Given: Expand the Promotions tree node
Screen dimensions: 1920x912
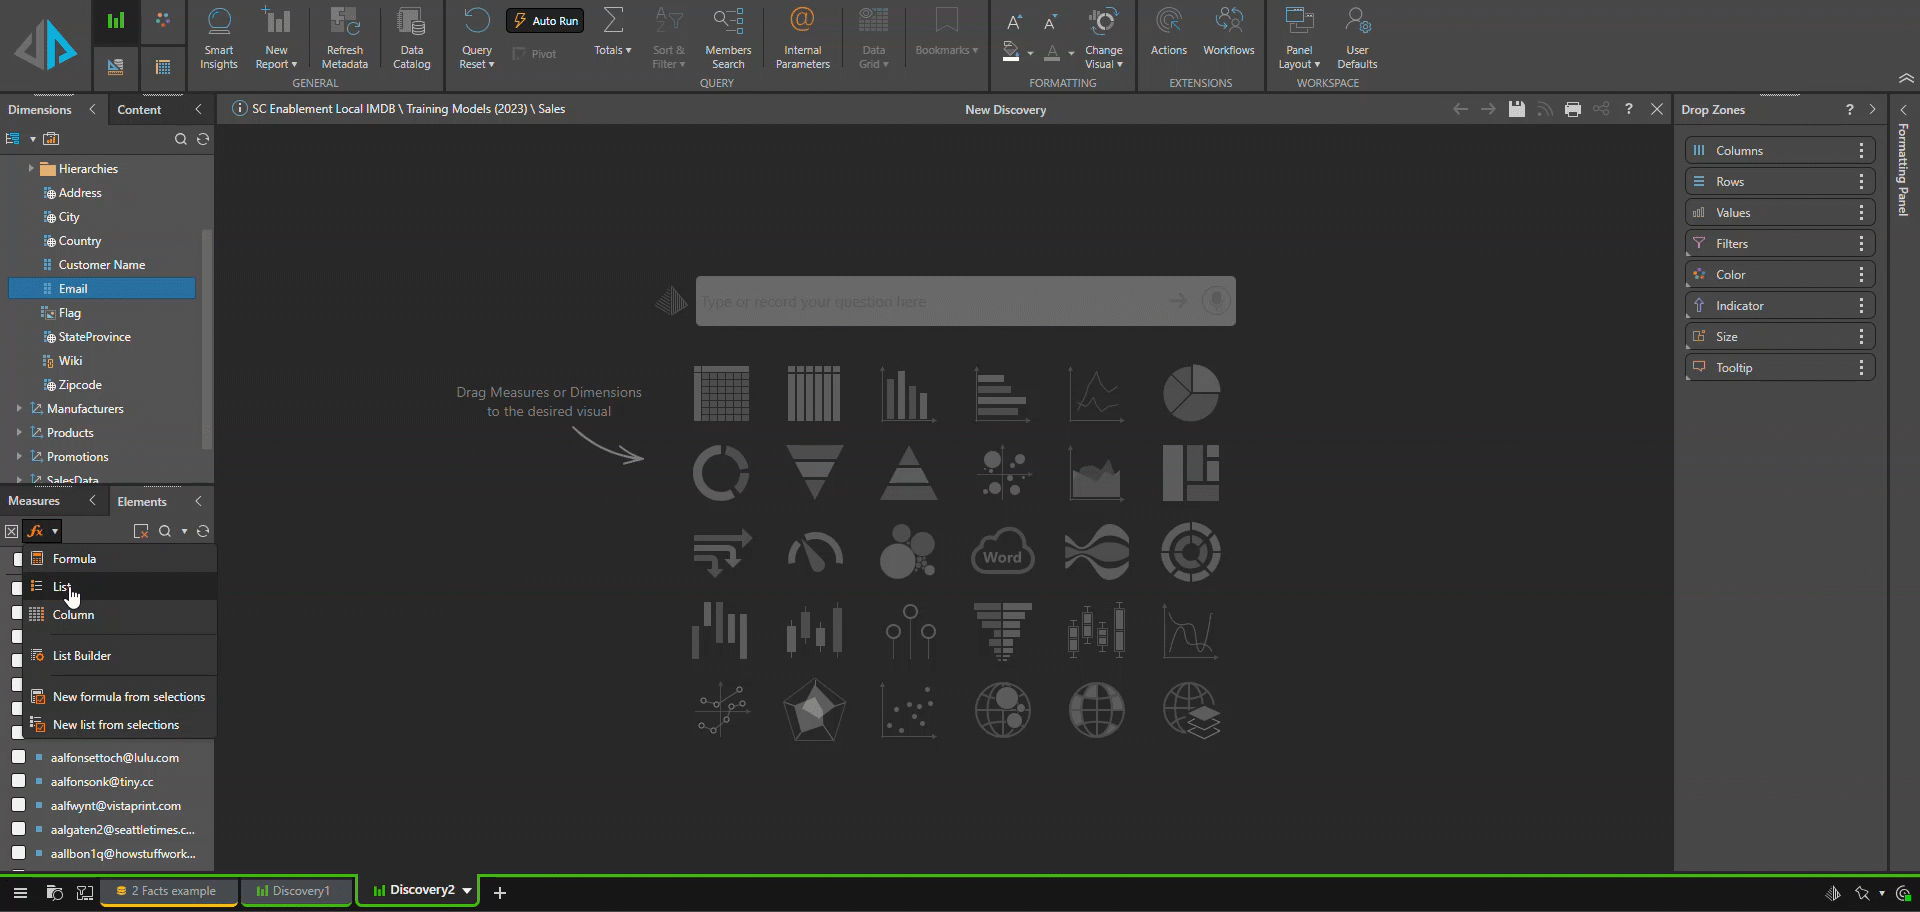Looking at the screenshot, I should (19, 457).
